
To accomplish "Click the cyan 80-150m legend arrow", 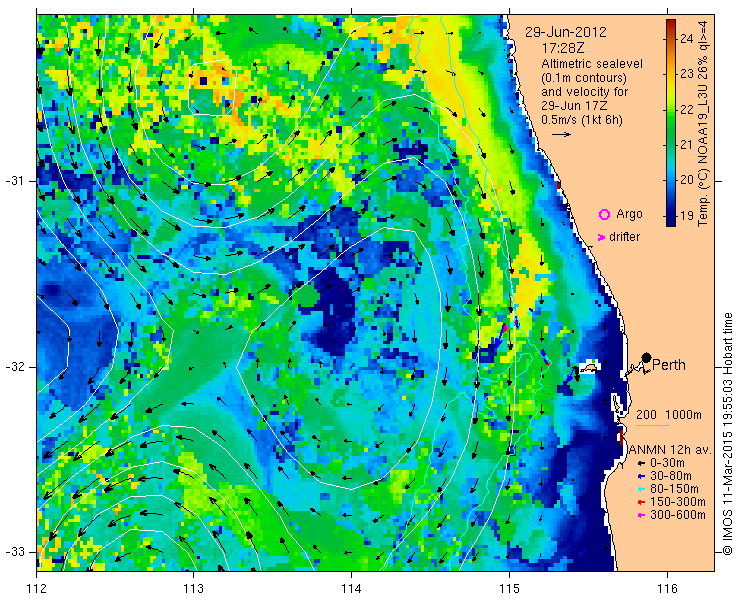I will coord(641,489).
